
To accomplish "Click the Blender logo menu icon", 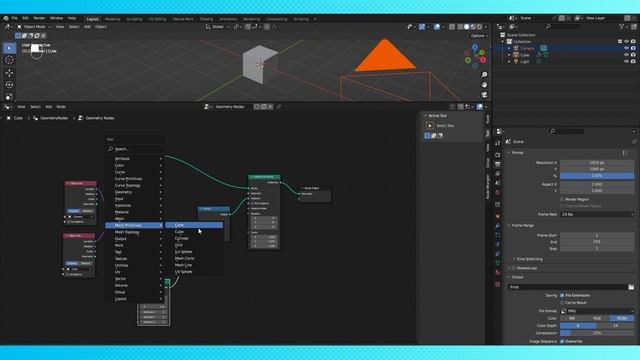I will [6, 18].
